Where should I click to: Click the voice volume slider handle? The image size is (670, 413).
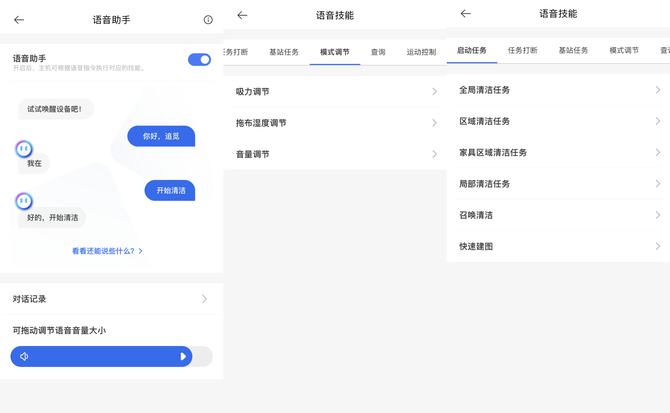[183, 357]
